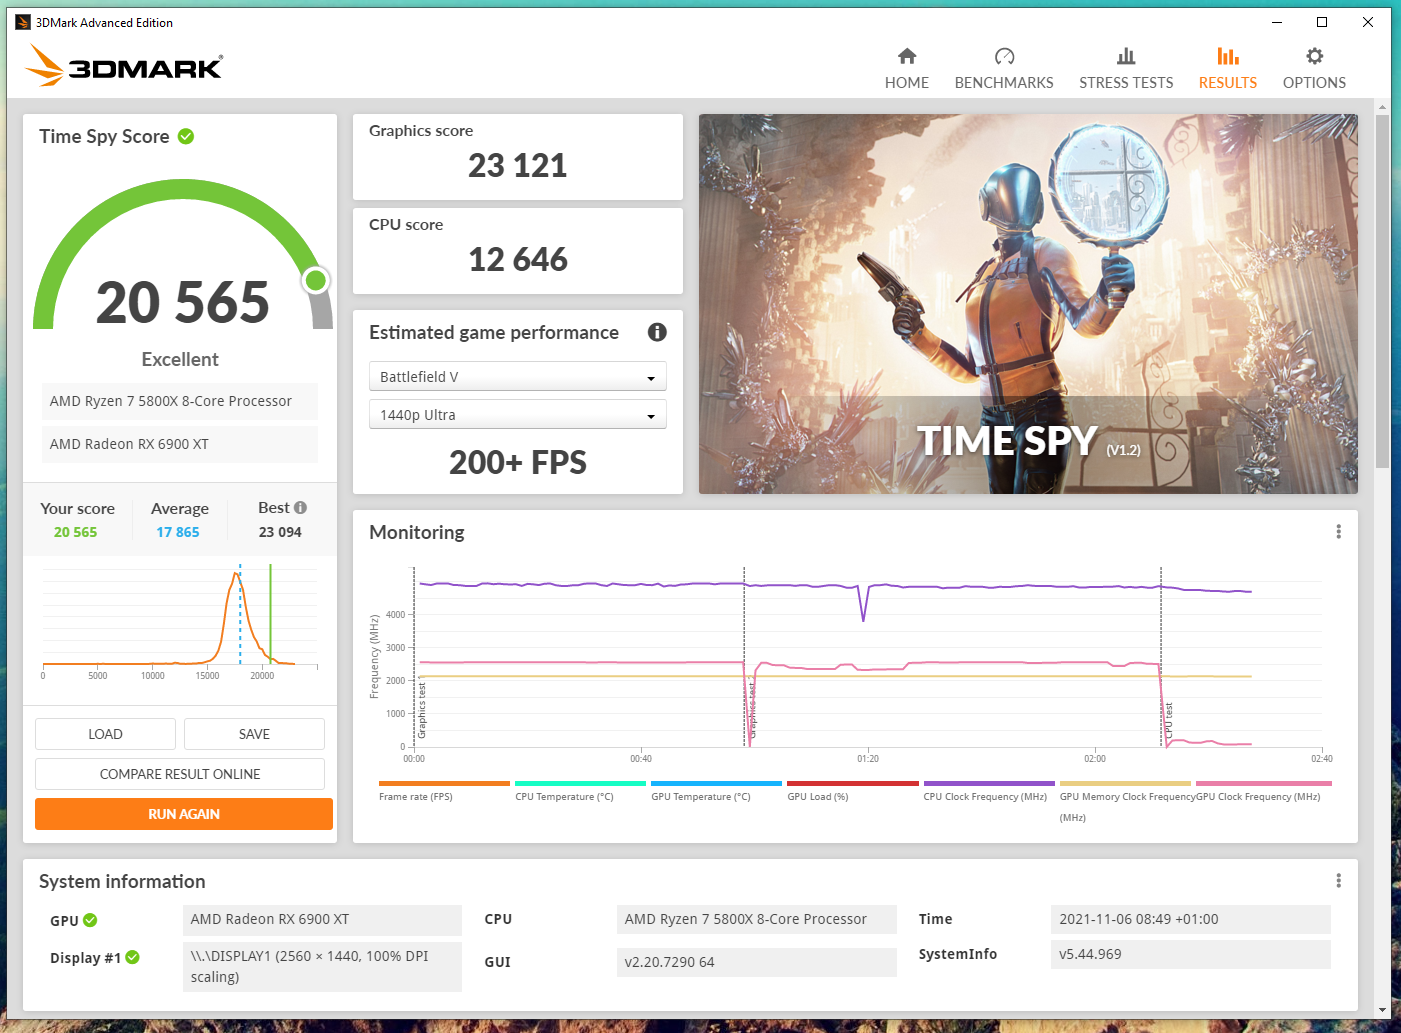Open the Results bar chart icon
Screen dimensions: 1401x1033
pyautogui.click(x=1228, y=56)
